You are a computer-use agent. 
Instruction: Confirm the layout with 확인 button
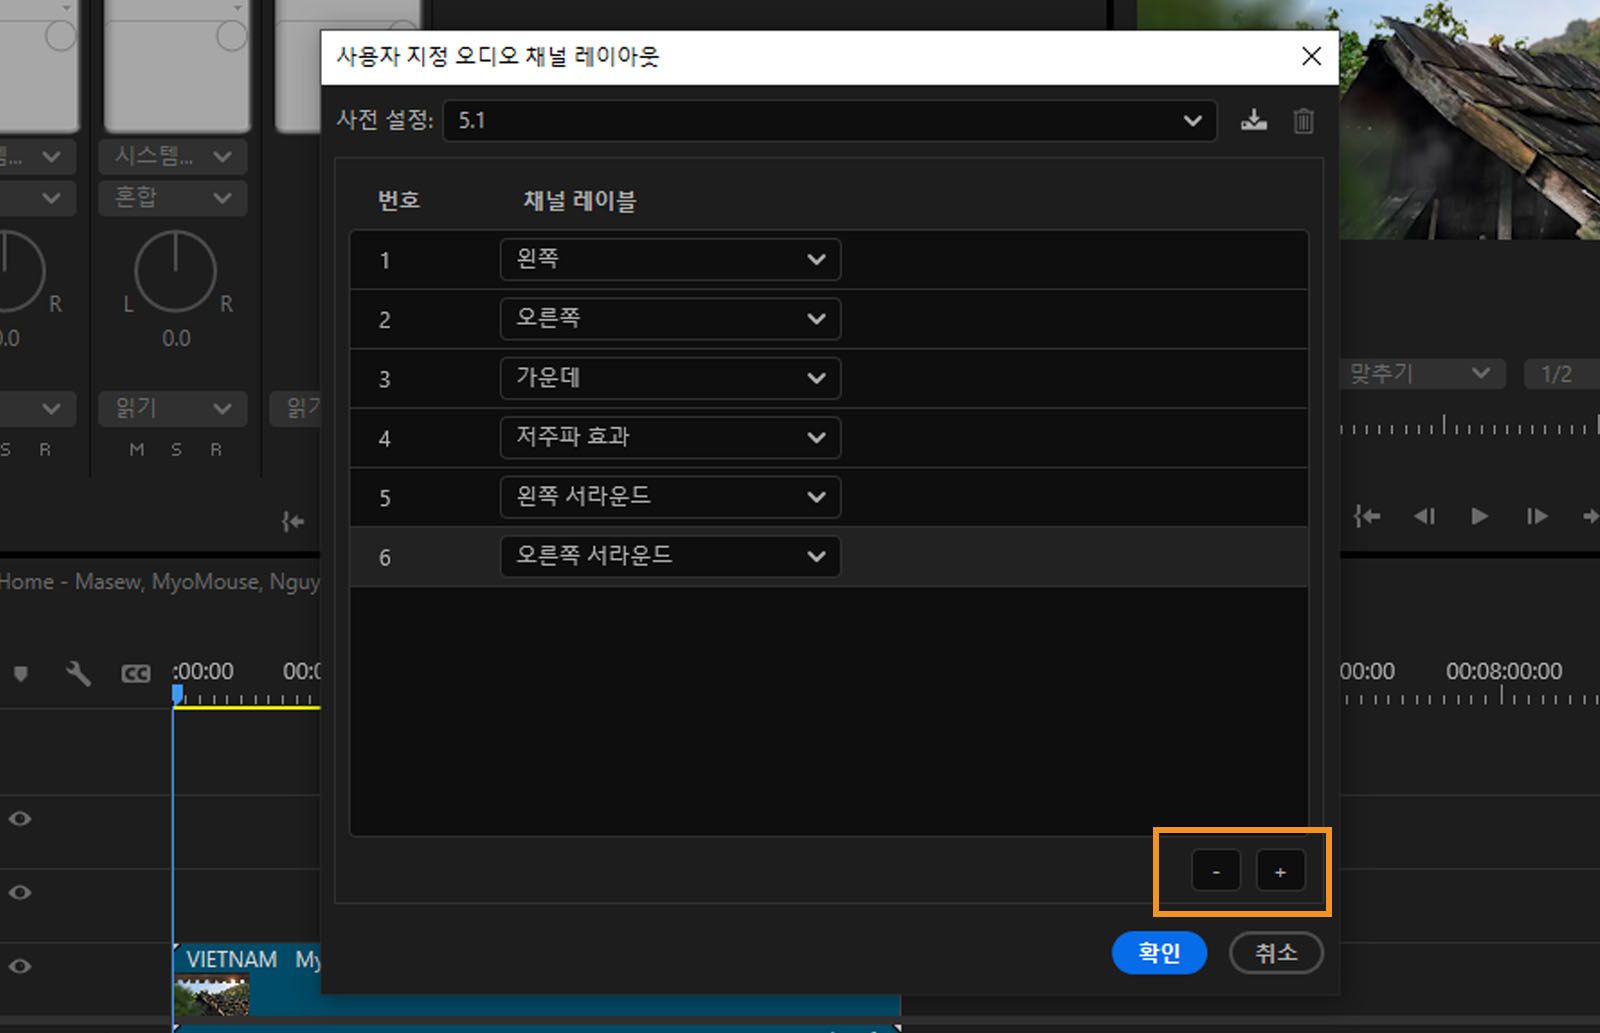(1159, 953)
